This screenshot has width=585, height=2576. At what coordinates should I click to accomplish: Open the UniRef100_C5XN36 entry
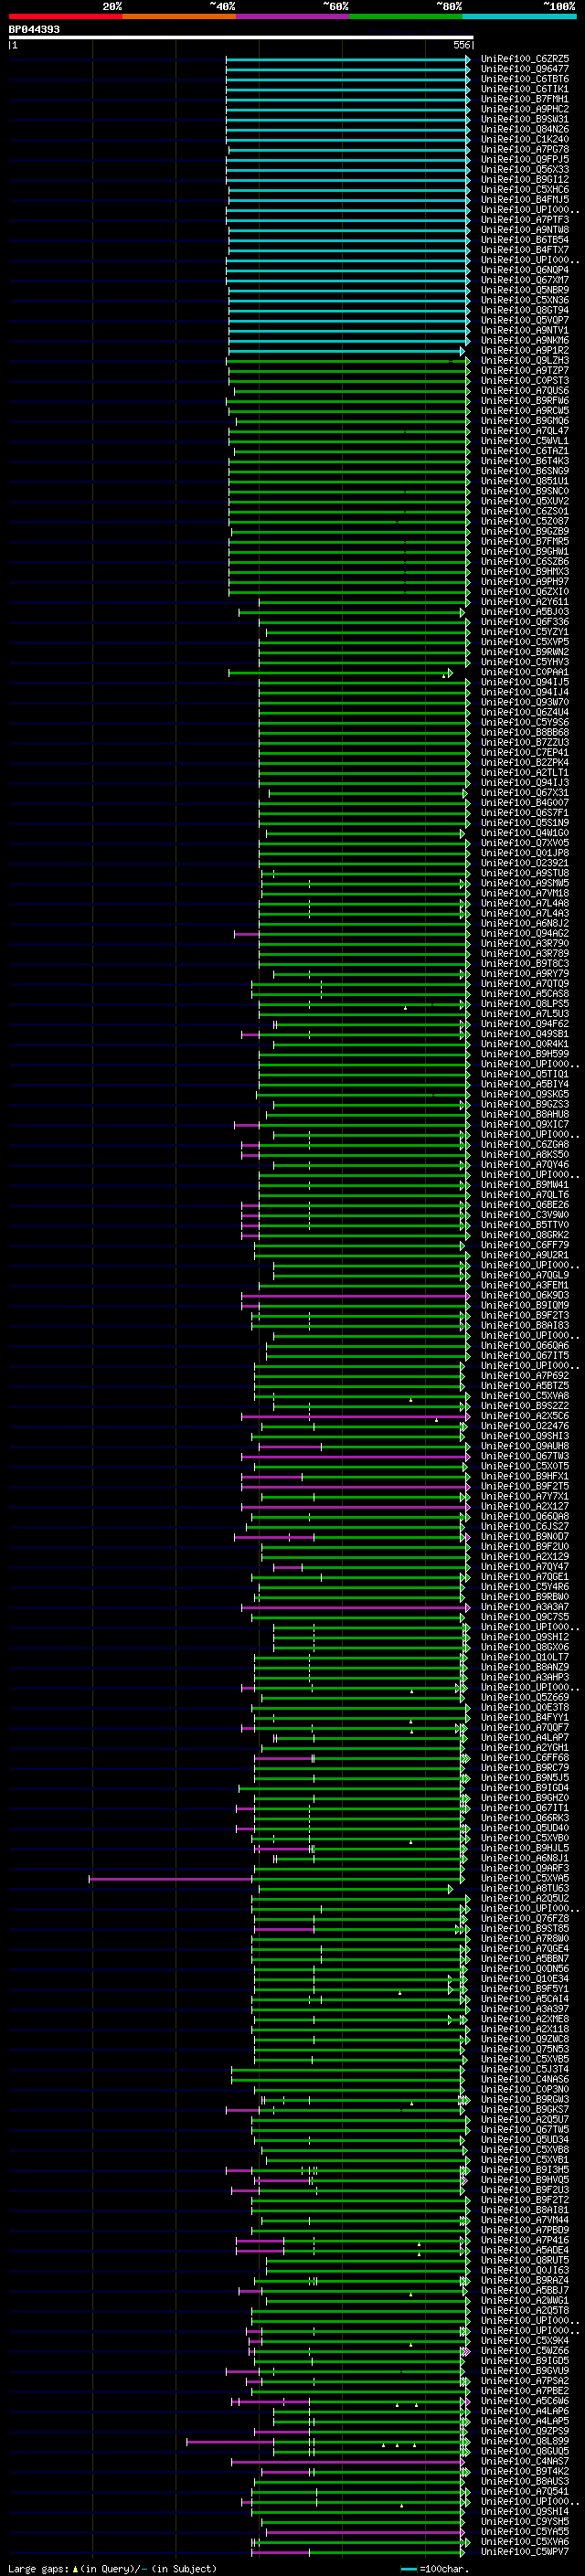point(525,300)
